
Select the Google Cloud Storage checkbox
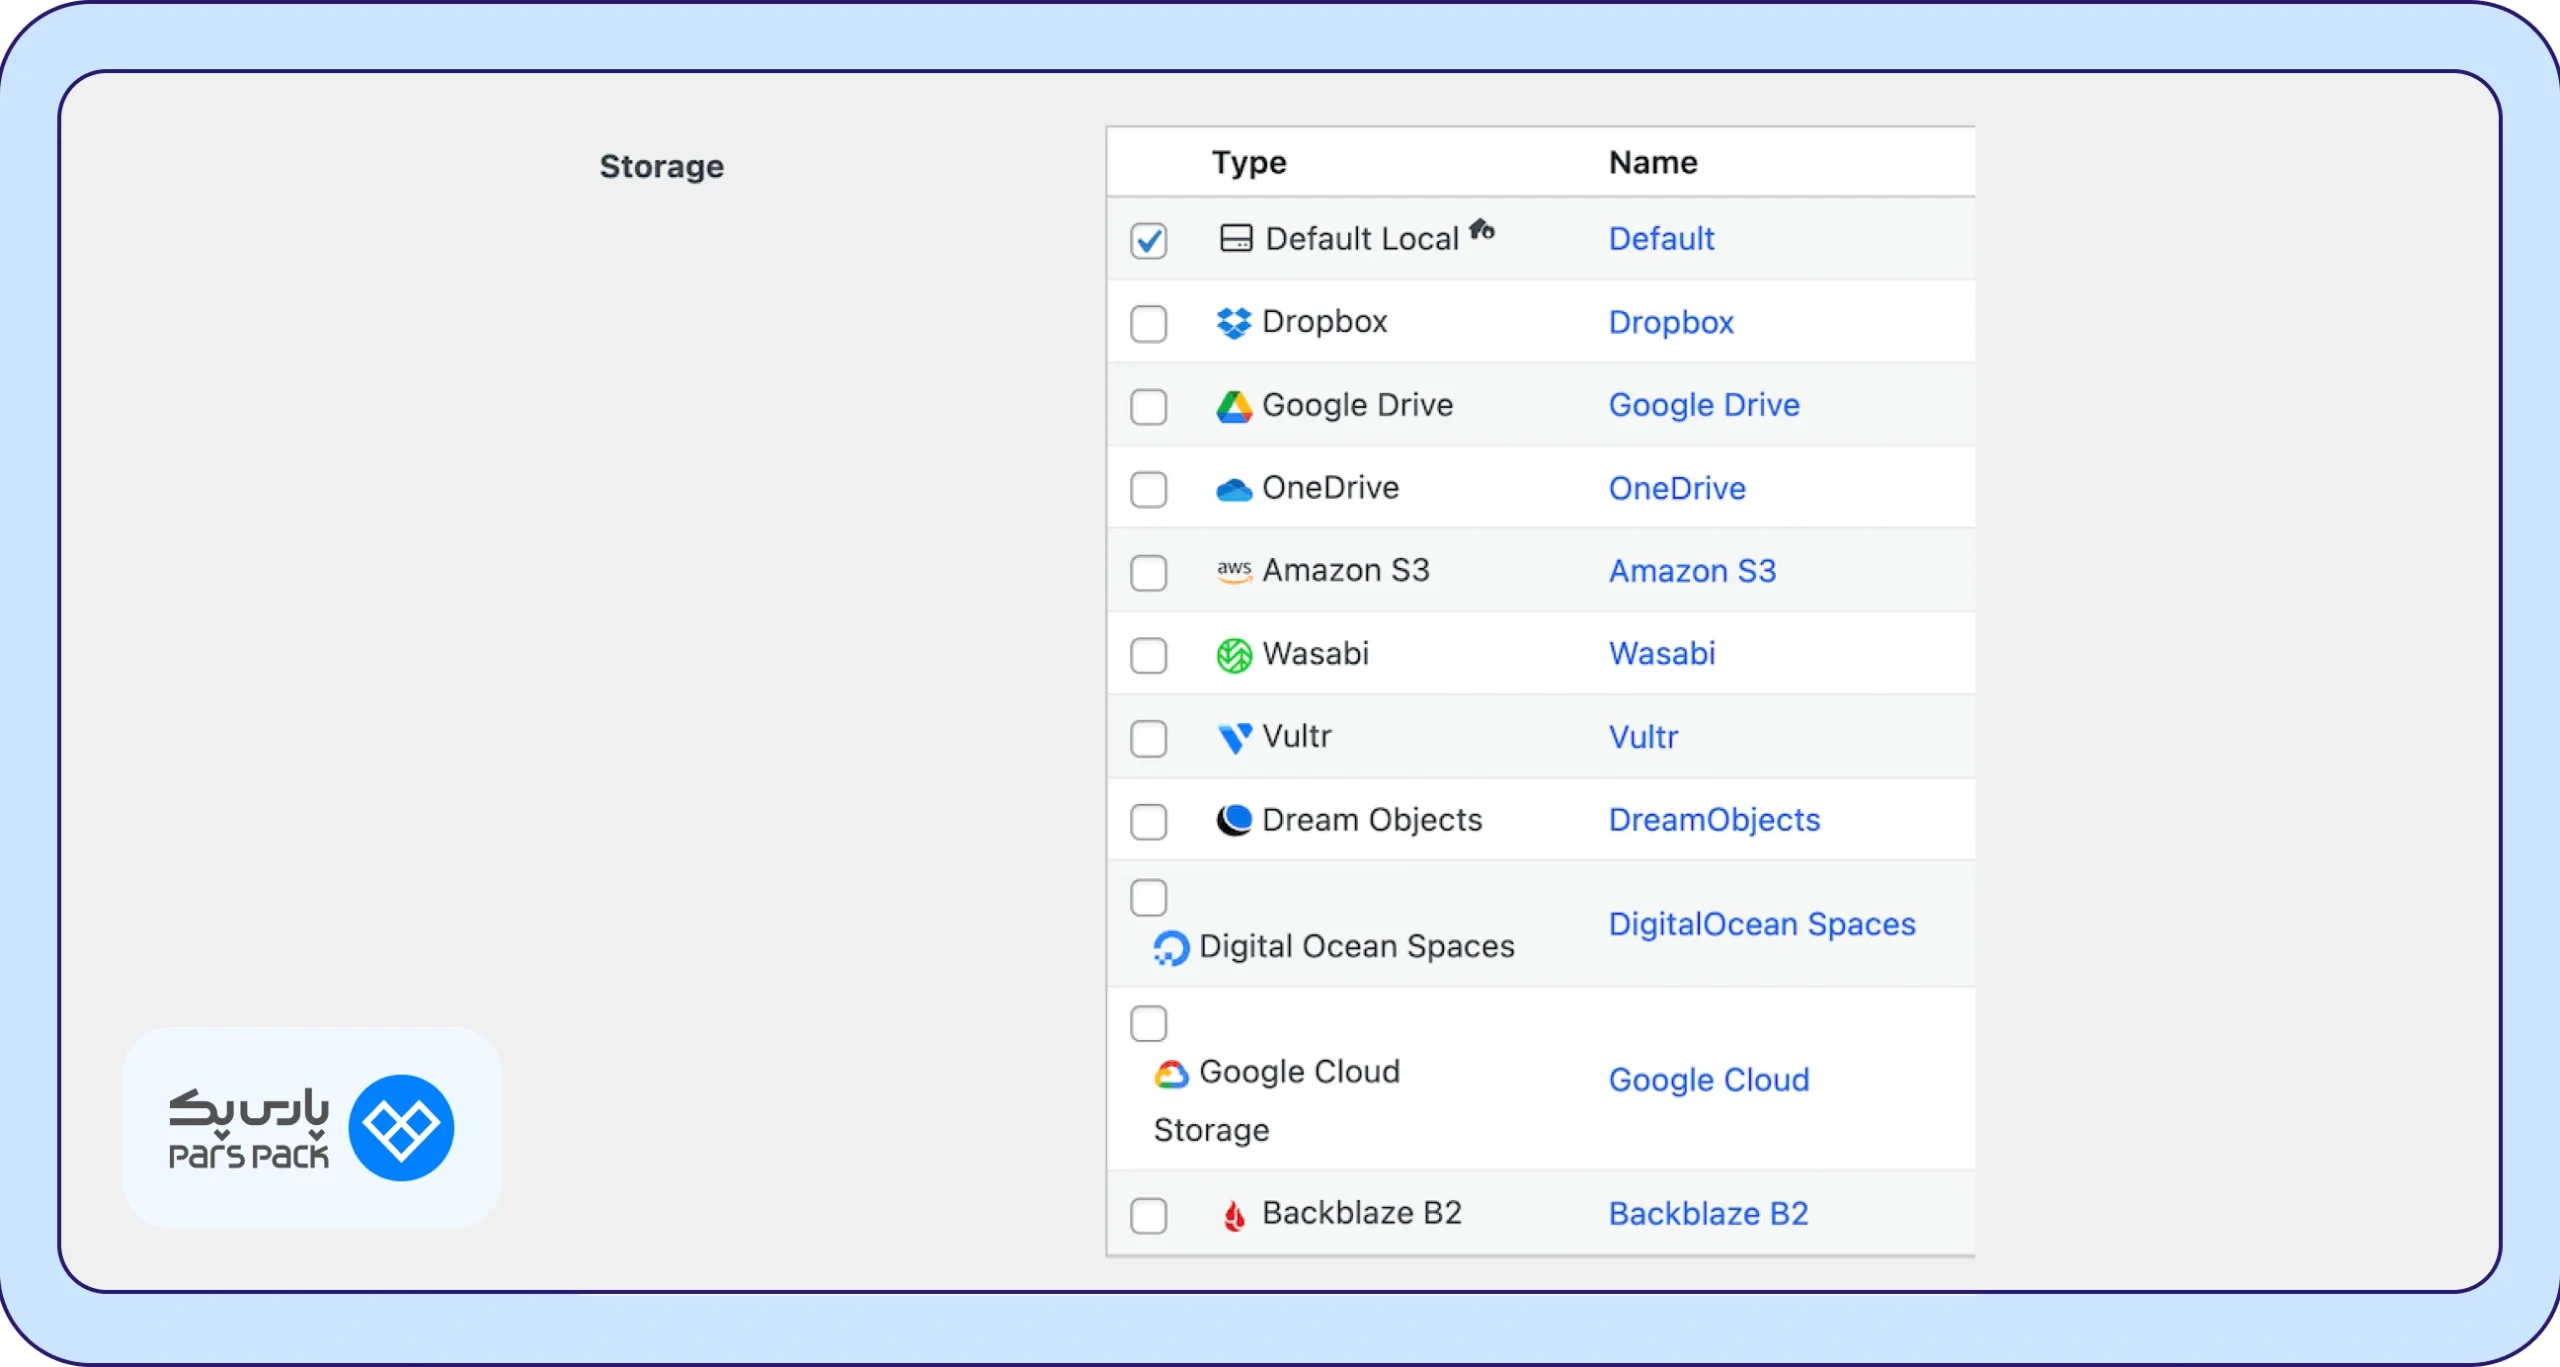pos(1149,1024)
